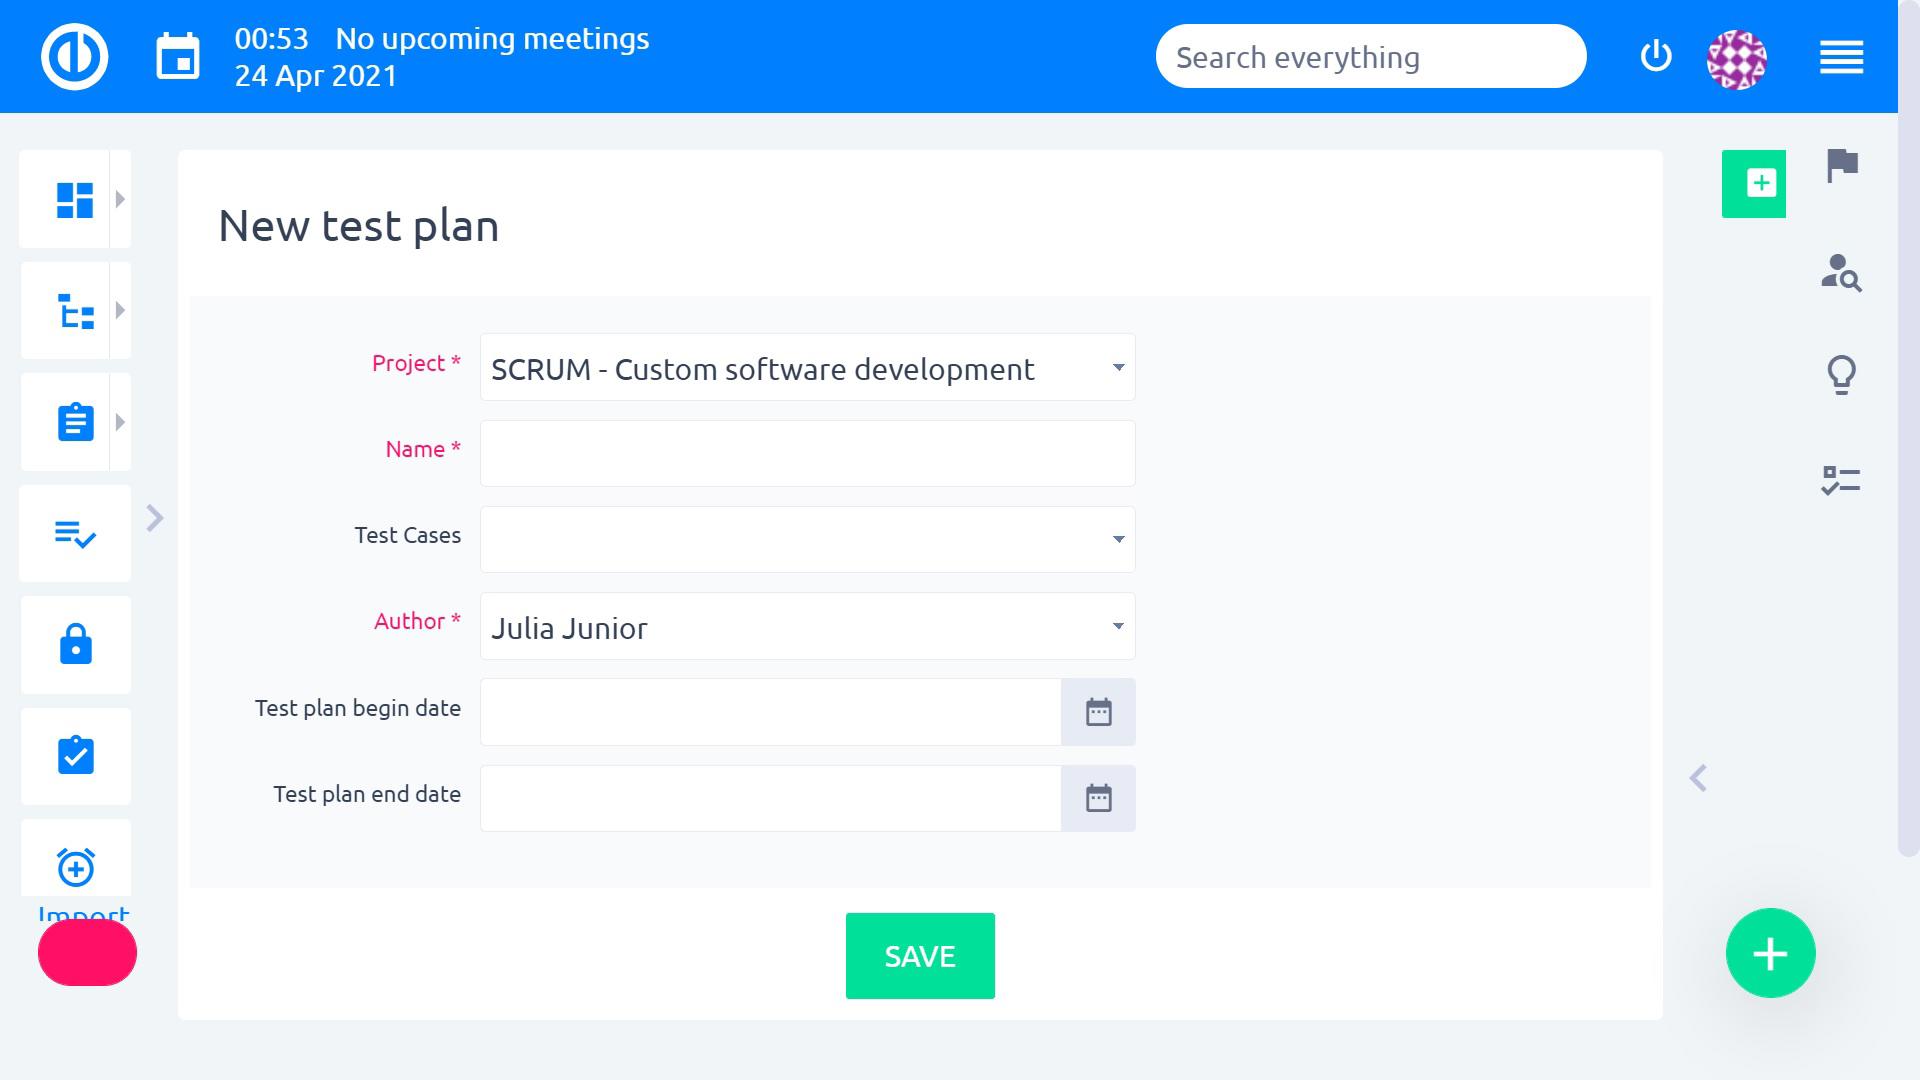Open the Test Cases dropdown
The height and width of the screenshot is (1080, 1920).
click(x=807, y=540)
